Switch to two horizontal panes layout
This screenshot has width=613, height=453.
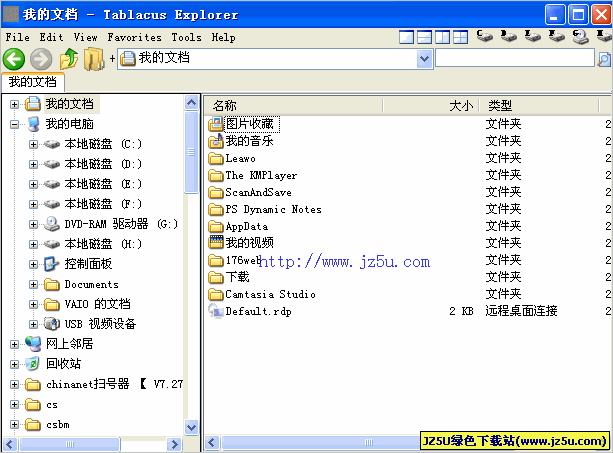tap(424, 37)
